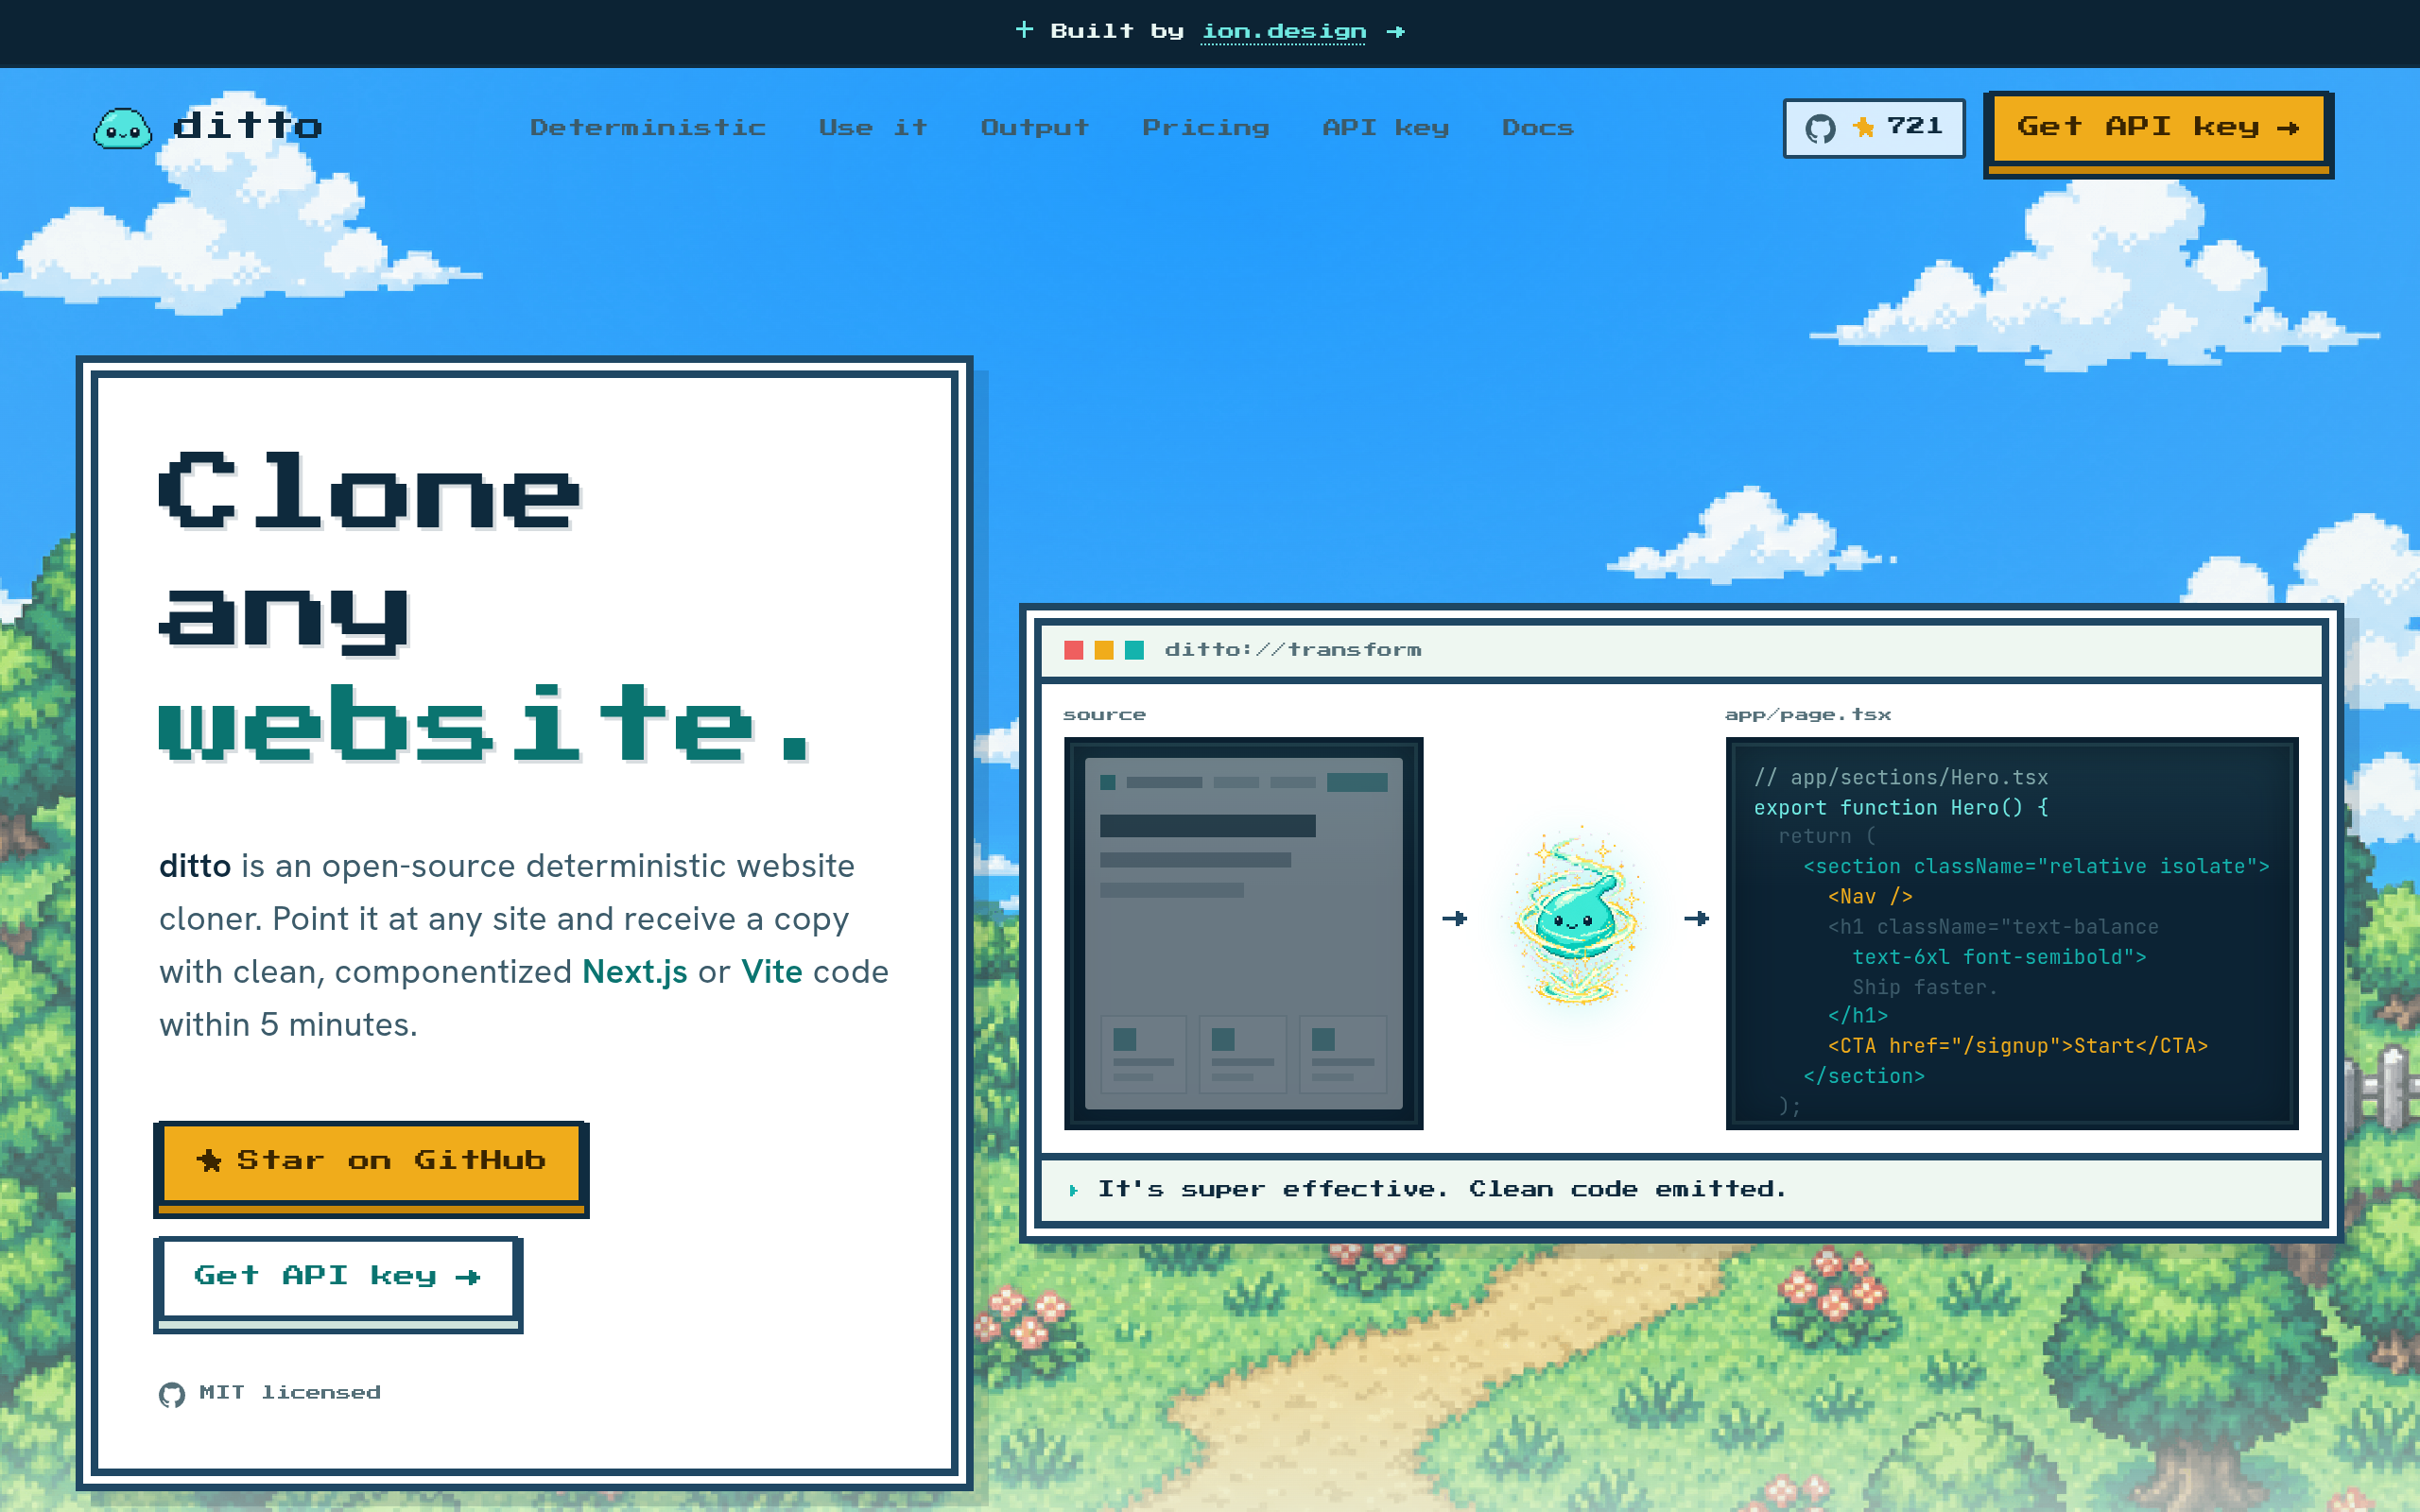Click the GitHub icon beside MIT licensed
2420x1512 pixels.
(172, 1394)
